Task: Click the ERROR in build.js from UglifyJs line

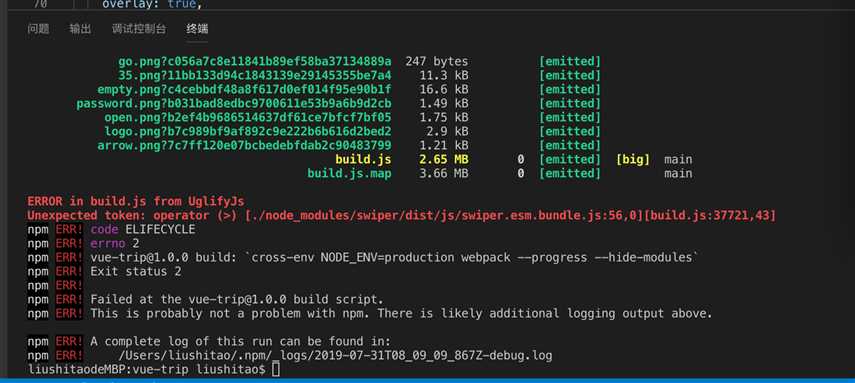Action: [136, 201]
